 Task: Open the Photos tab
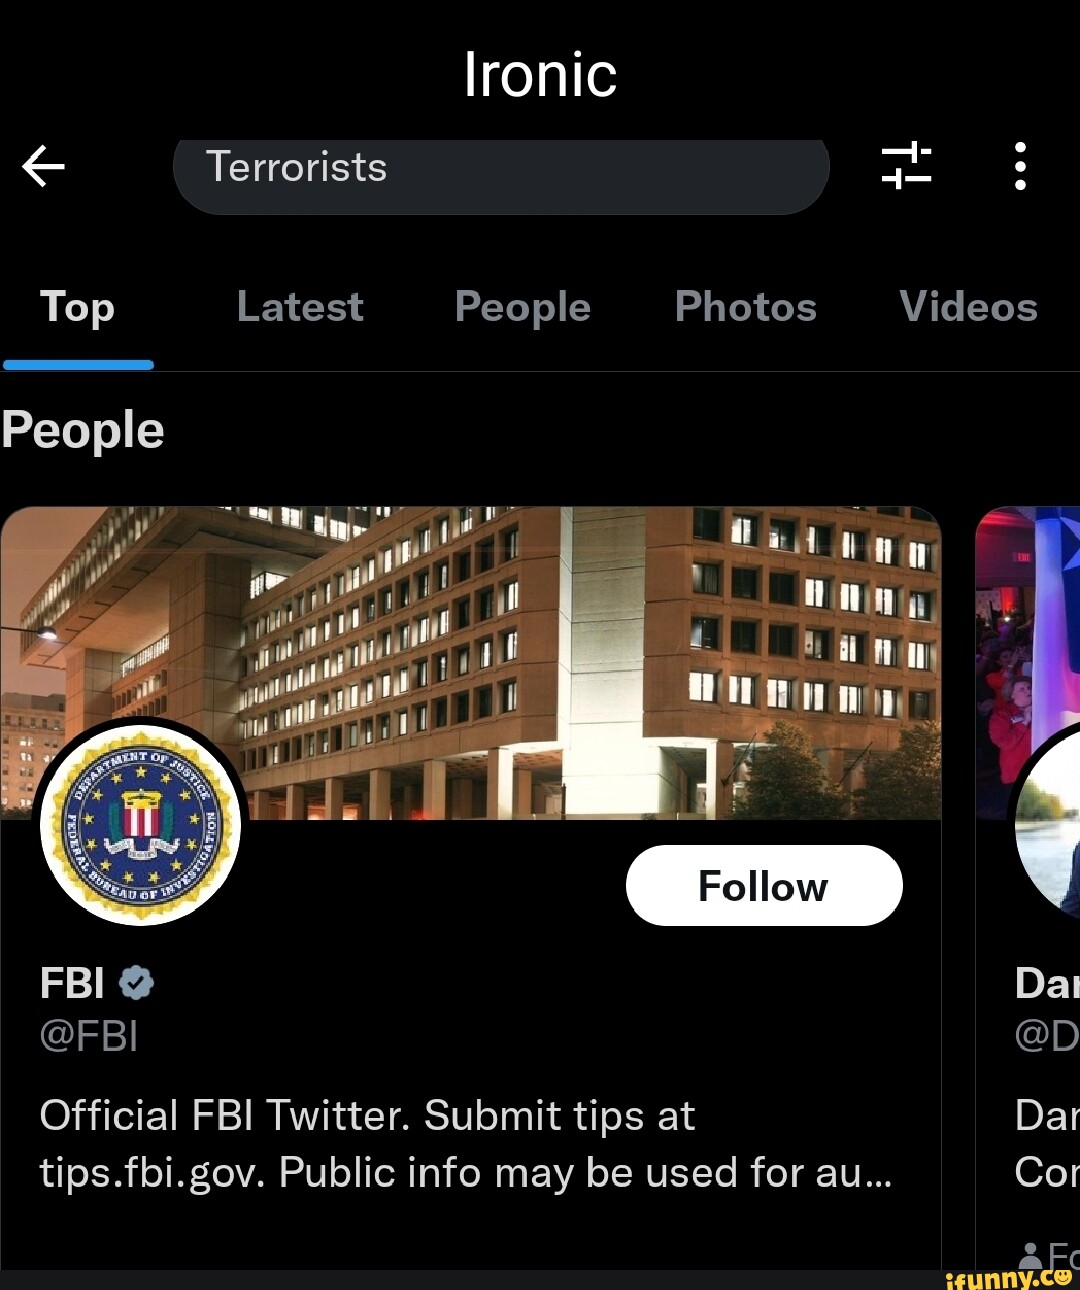745,307
